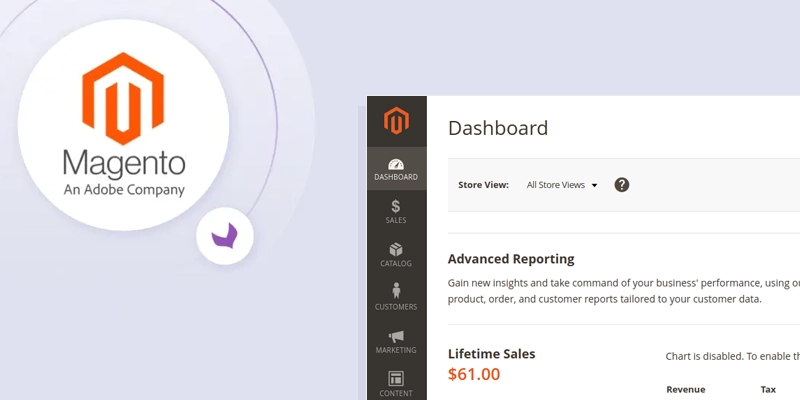Click the Lifetime Sales heading
The image size is (800, 400).
(491, 354)
